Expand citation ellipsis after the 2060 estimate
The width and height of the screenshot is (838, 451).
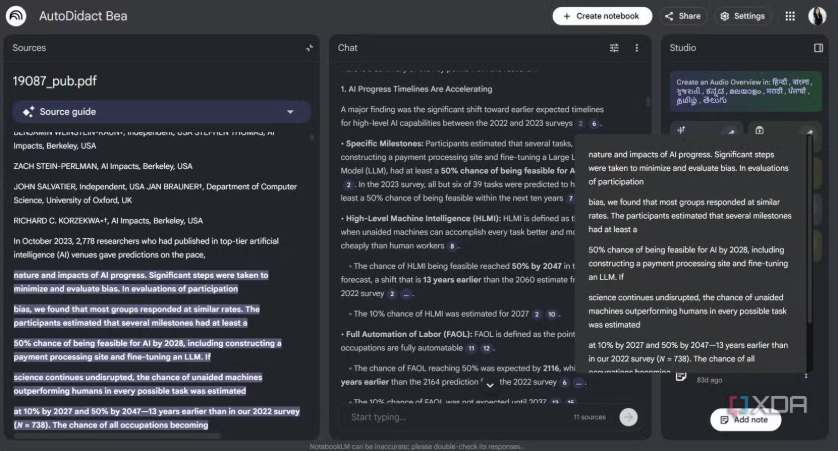point(408,294)
